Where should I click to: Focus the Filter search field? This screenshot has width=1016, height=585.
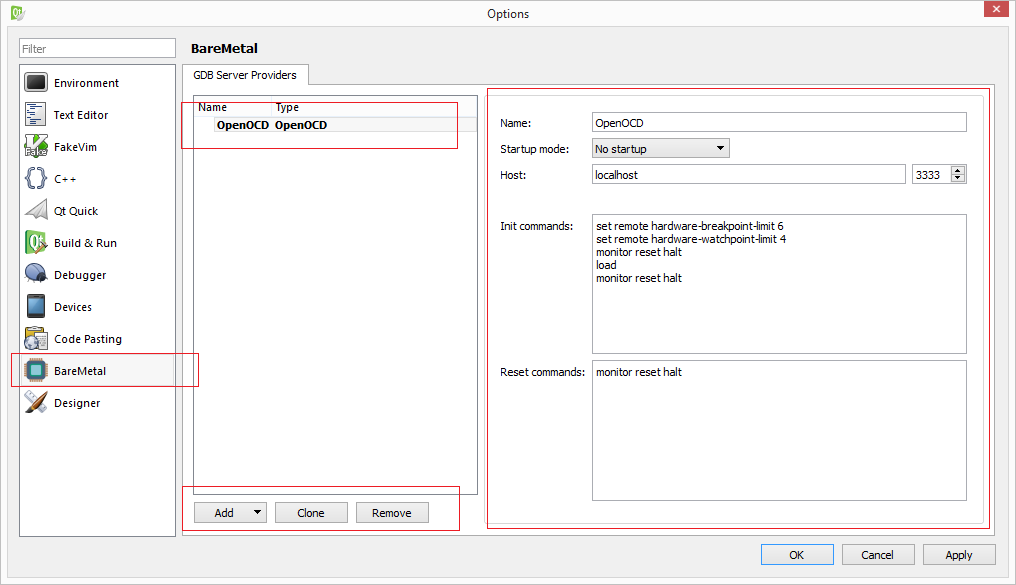pos(97,49)
